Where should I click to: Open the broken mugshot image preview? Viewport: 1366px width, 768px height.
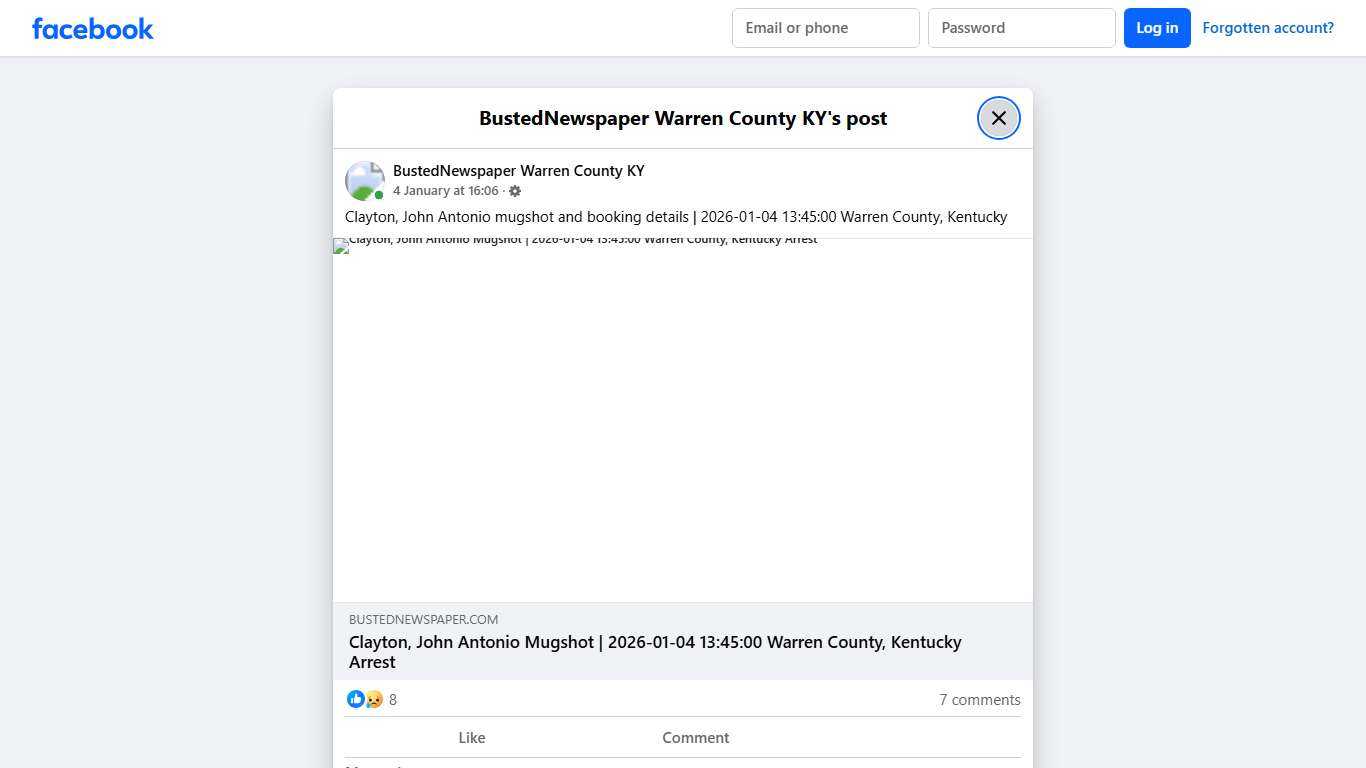coord(682,420)
